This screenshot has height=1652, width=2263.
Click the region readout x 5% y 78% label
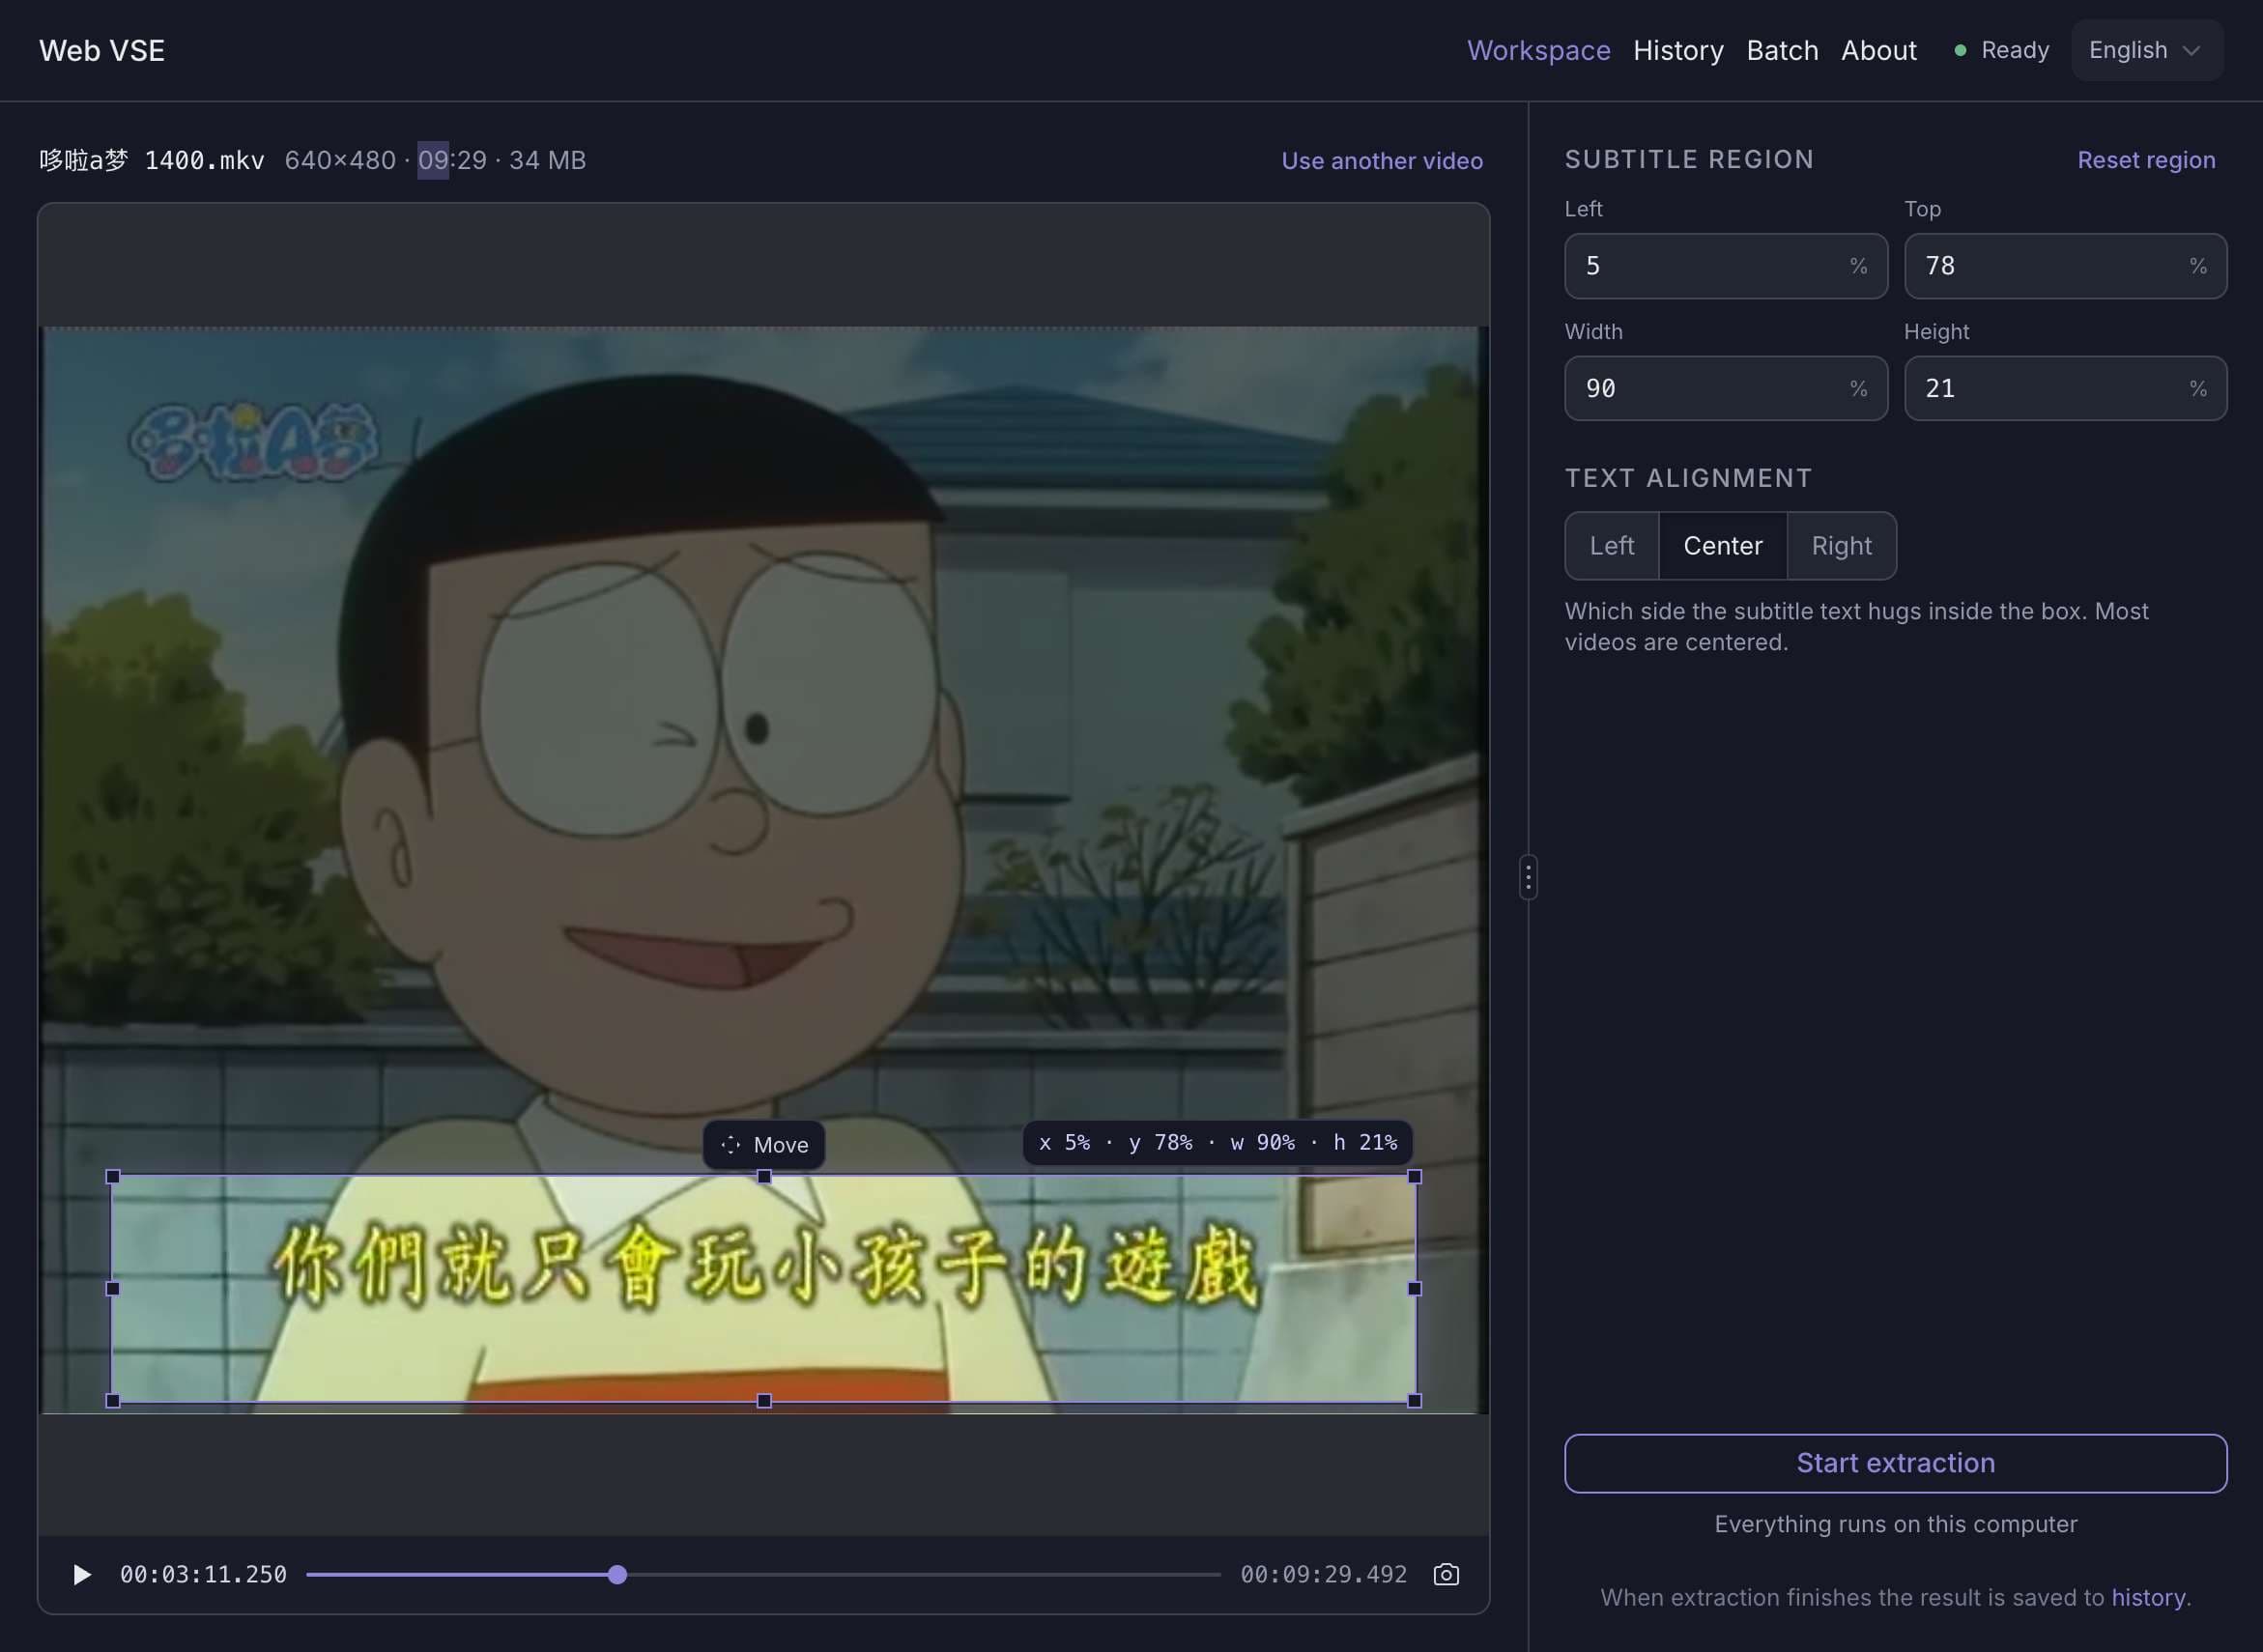(1218, 1143)
